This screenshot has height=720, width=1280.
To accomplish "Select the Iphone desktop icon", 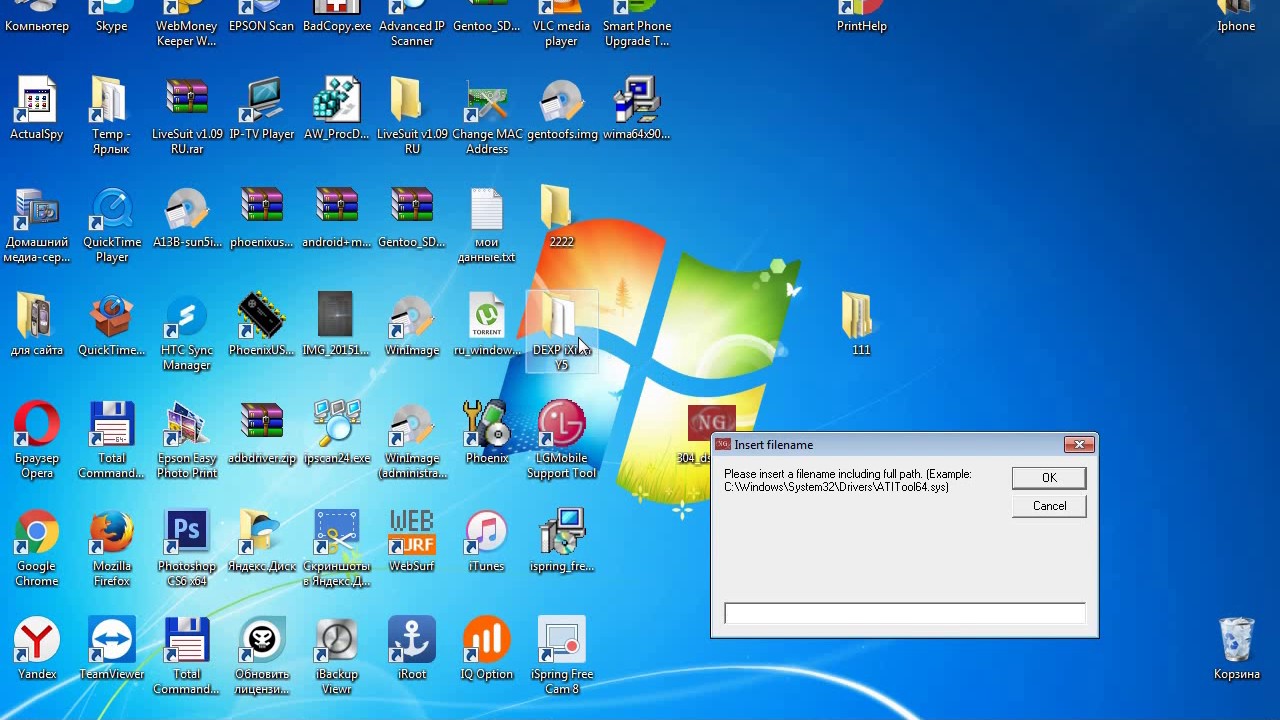I will pyautogui.click(x=1236, y=17).
